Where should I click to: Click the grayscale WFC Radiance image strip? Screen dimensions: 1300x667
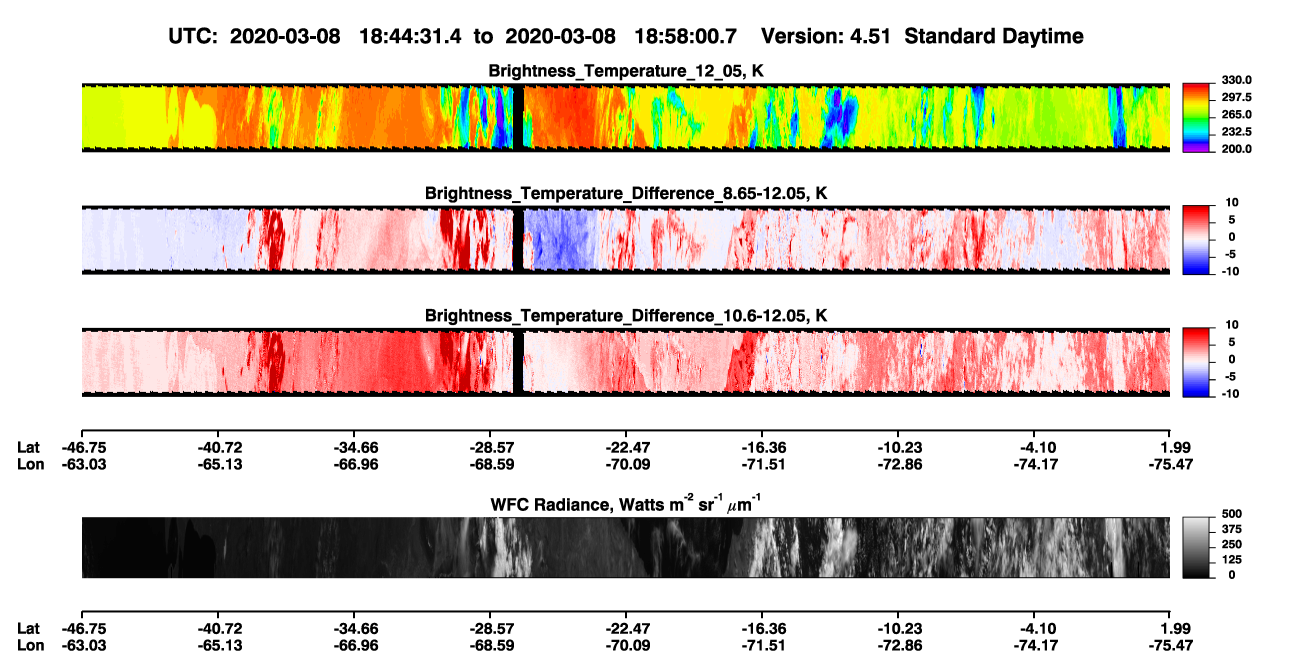pos(625,548)
